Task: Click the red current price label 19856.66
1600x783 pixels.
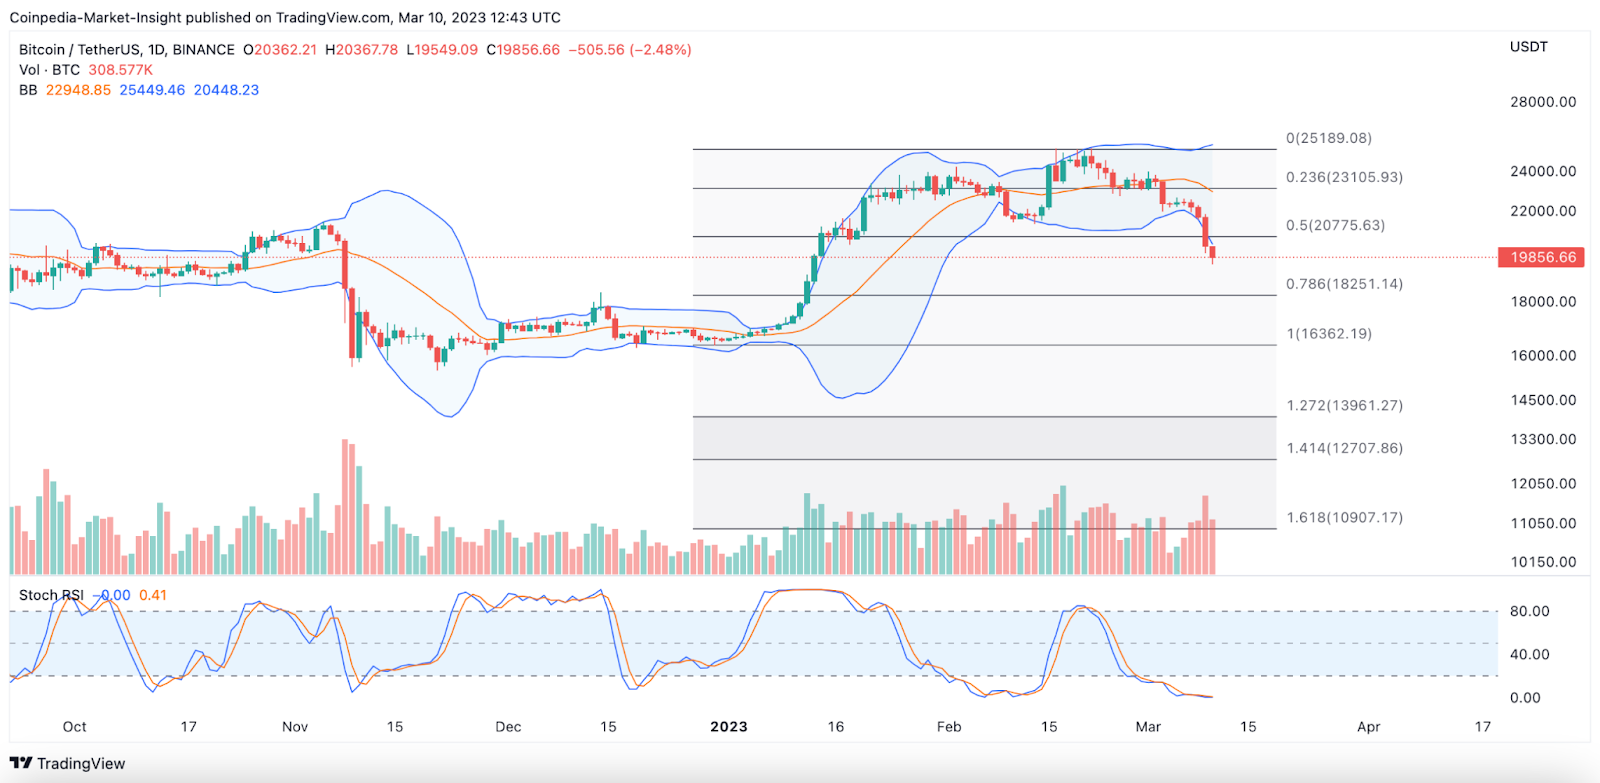Action: [1543, 257]
